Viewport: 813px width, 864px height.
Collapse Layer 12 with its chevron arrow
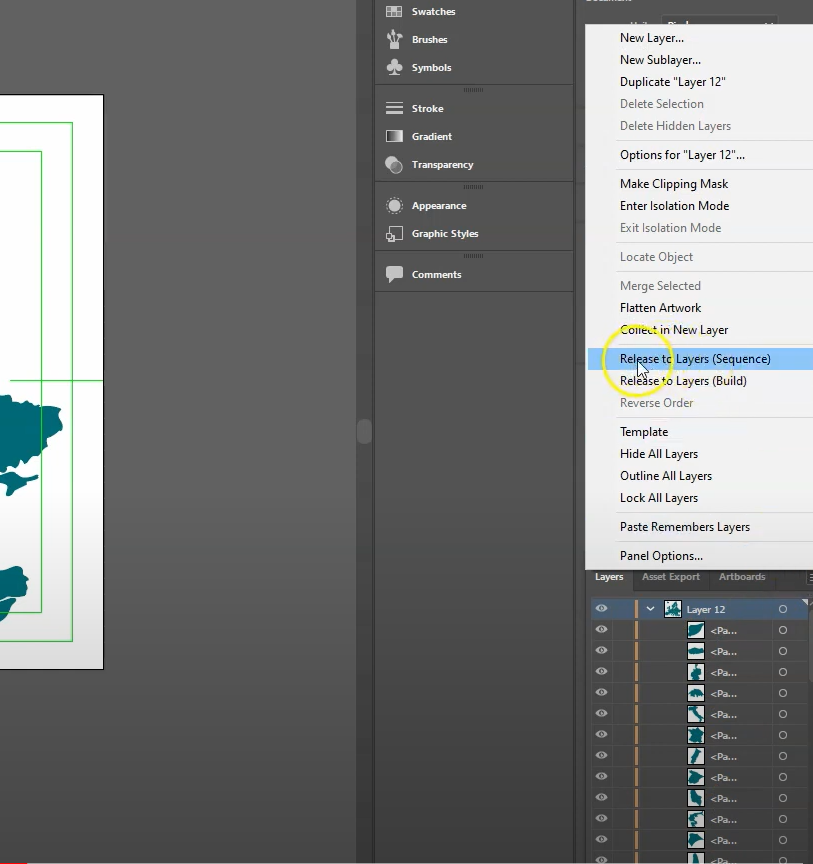click(650, 609)
